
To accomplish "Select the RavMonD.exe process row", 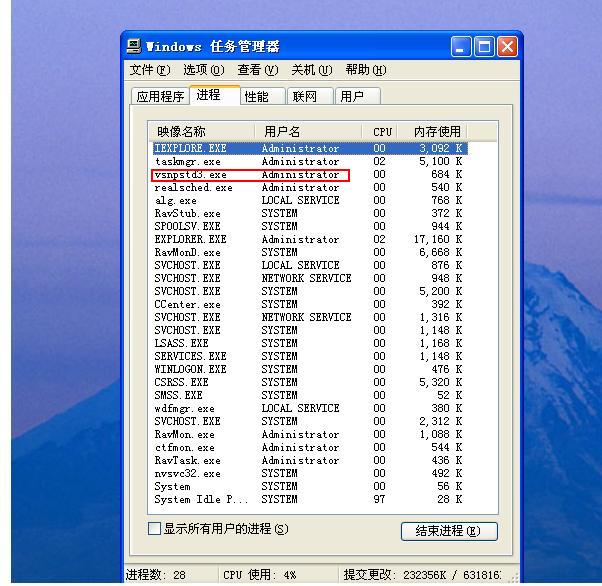I will click(x=310, y=252).
